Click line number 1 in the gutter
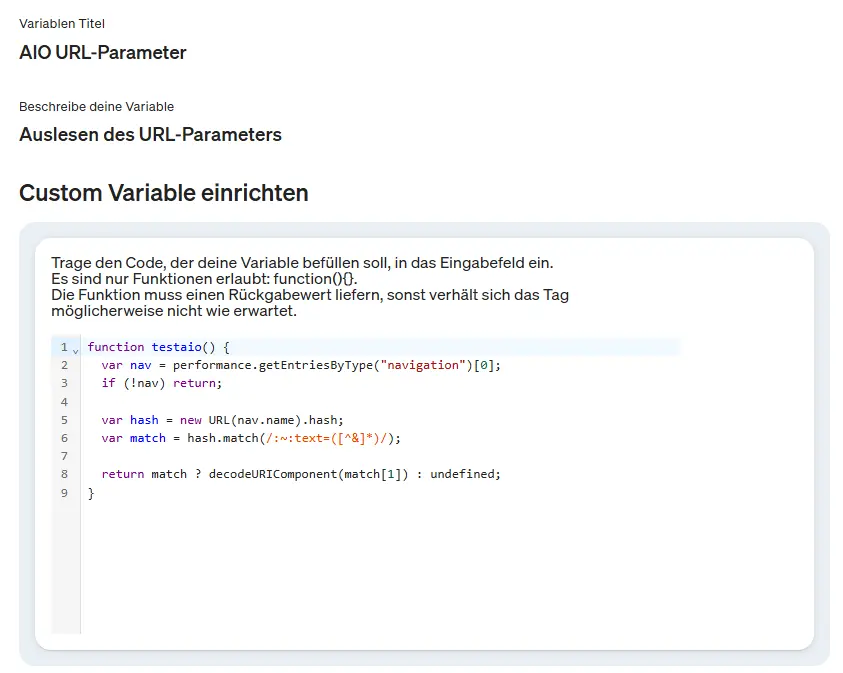Viewport: 843px width, 673px height. pyautogui.click(x=63, y=346)
